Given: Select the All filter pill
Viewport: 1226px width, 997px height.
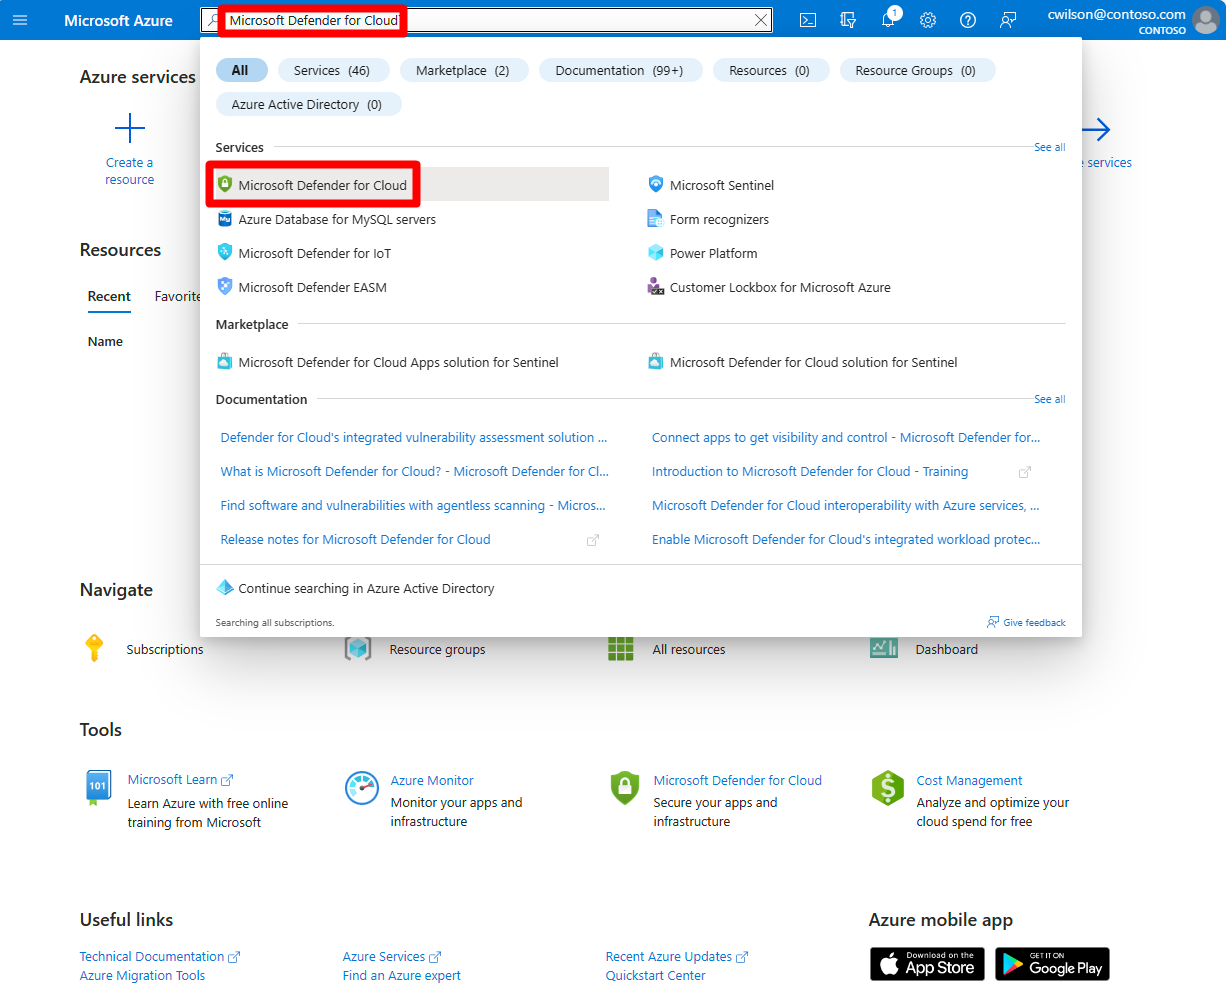Looking at the screenshot, I should (241, 70).
